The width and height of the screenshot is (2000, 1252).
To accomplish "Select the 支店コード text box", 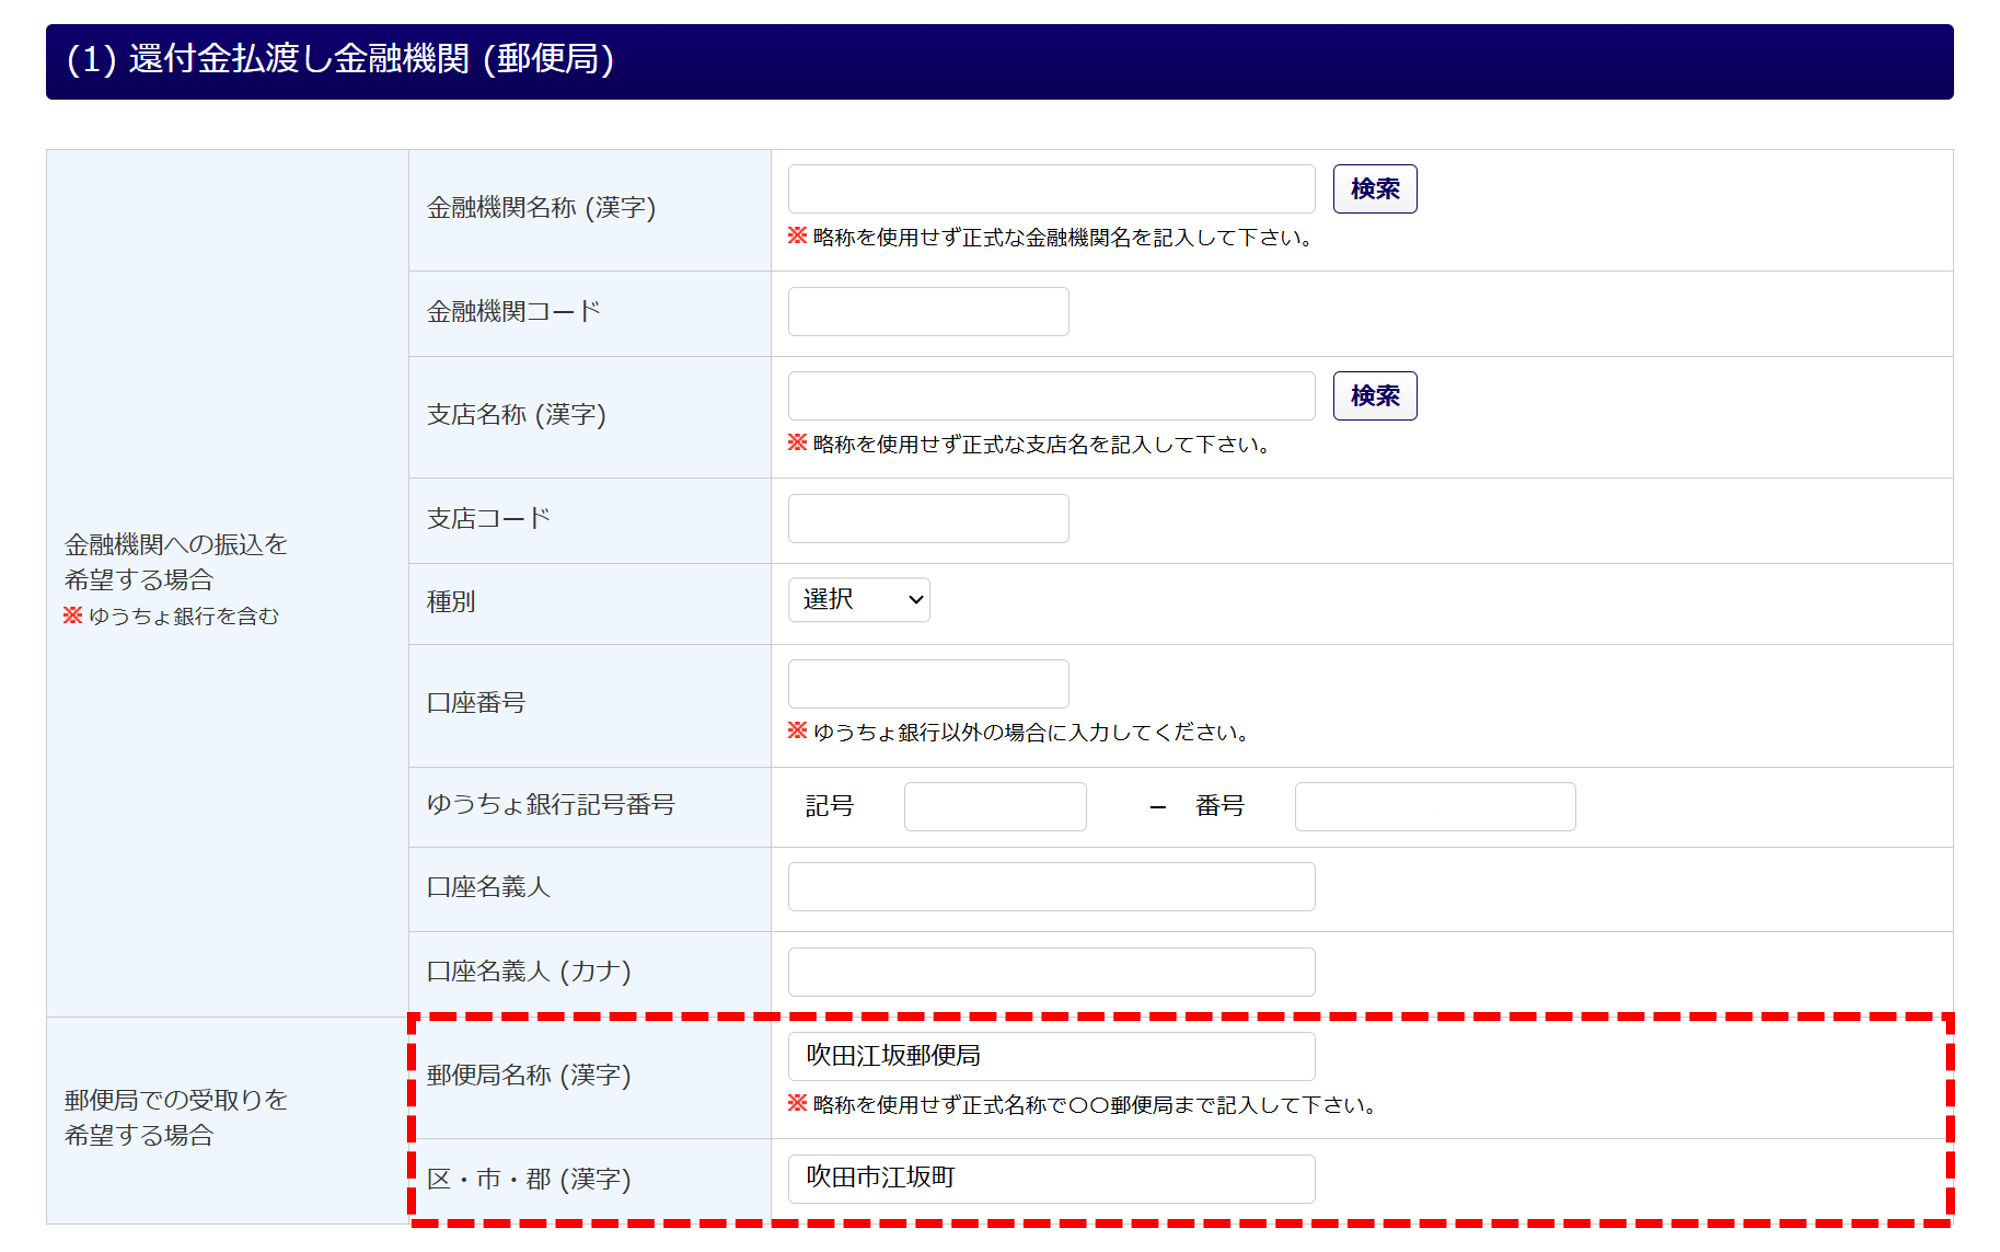I will click(x=927, y=519).
